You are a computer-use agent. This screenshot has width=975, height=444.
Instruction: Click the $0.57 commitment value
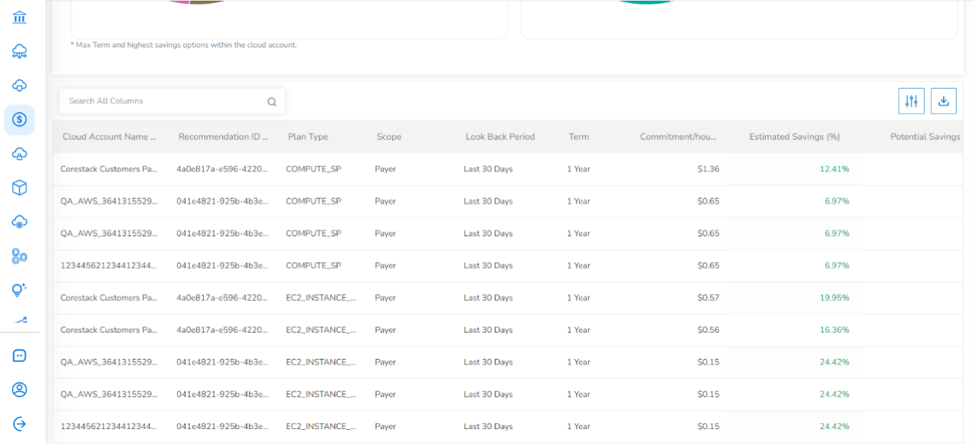pos(708,298)
